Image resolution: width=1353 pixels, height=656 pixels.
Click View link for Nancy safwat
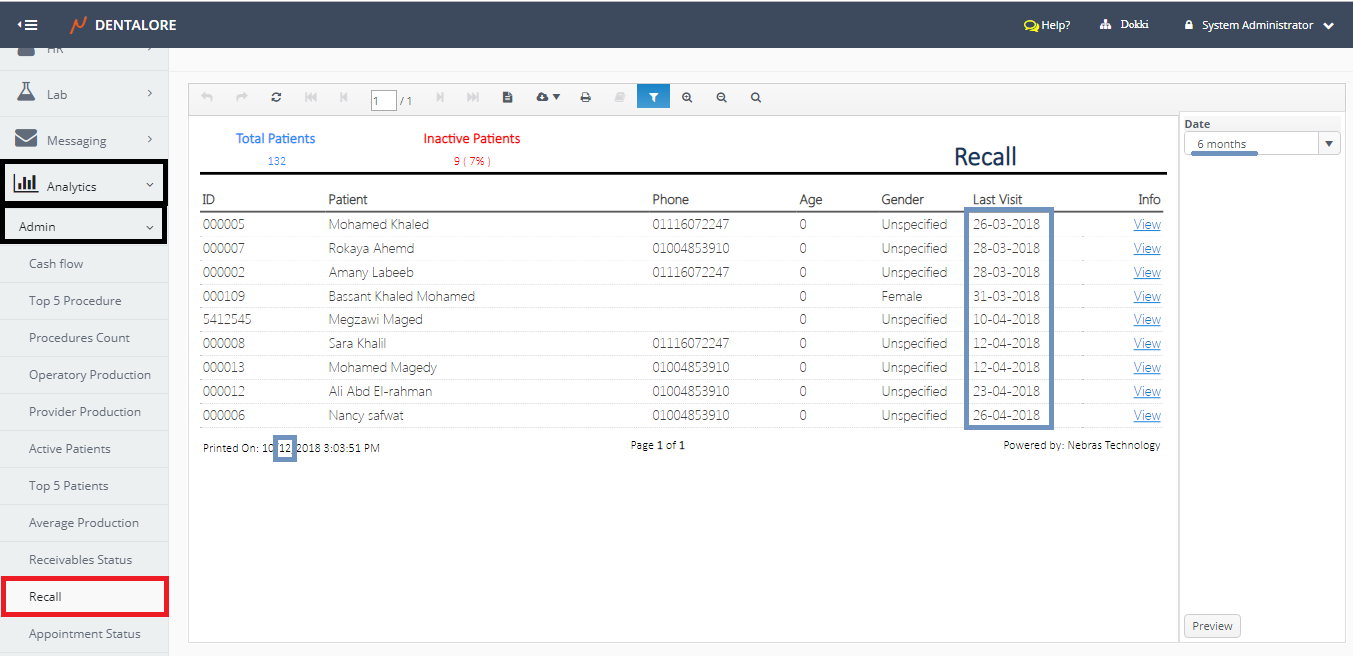tap(1147, 416)
